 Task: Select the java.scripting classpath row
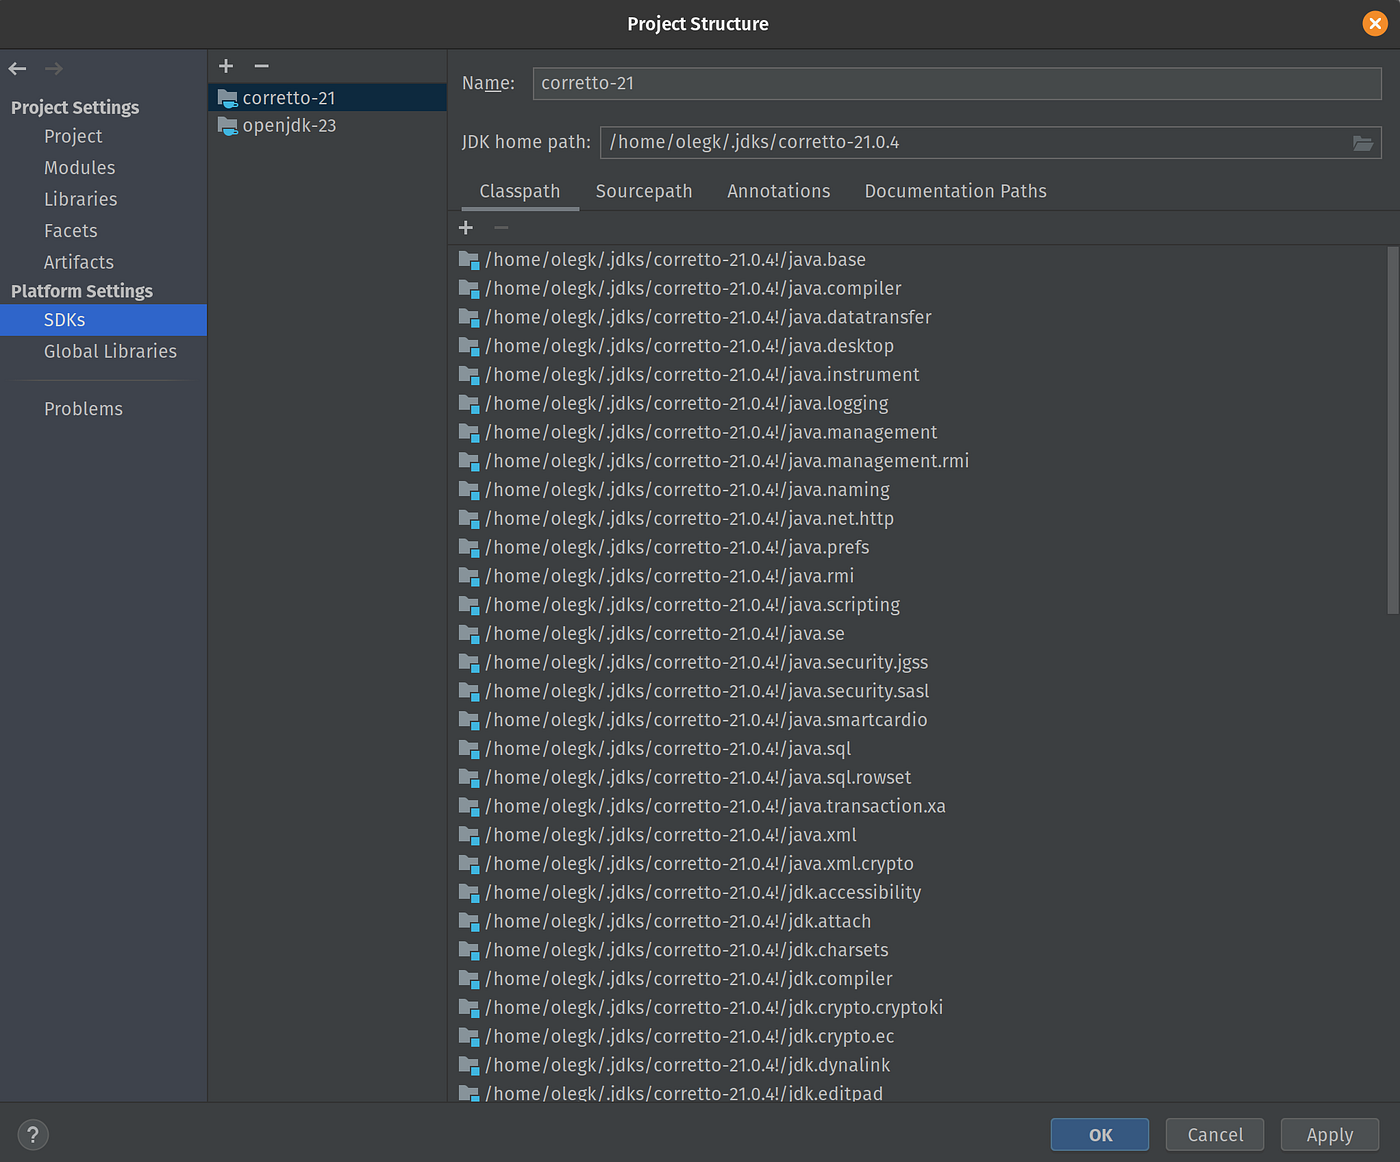pos(918,605)
